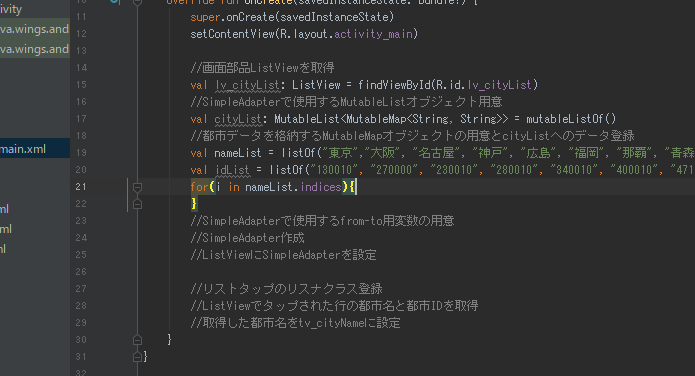Click the comment //取得した都市名をtv_cityNameに設定
The height and width of the screenshot is (376, 695).
[x=295, y=323]
